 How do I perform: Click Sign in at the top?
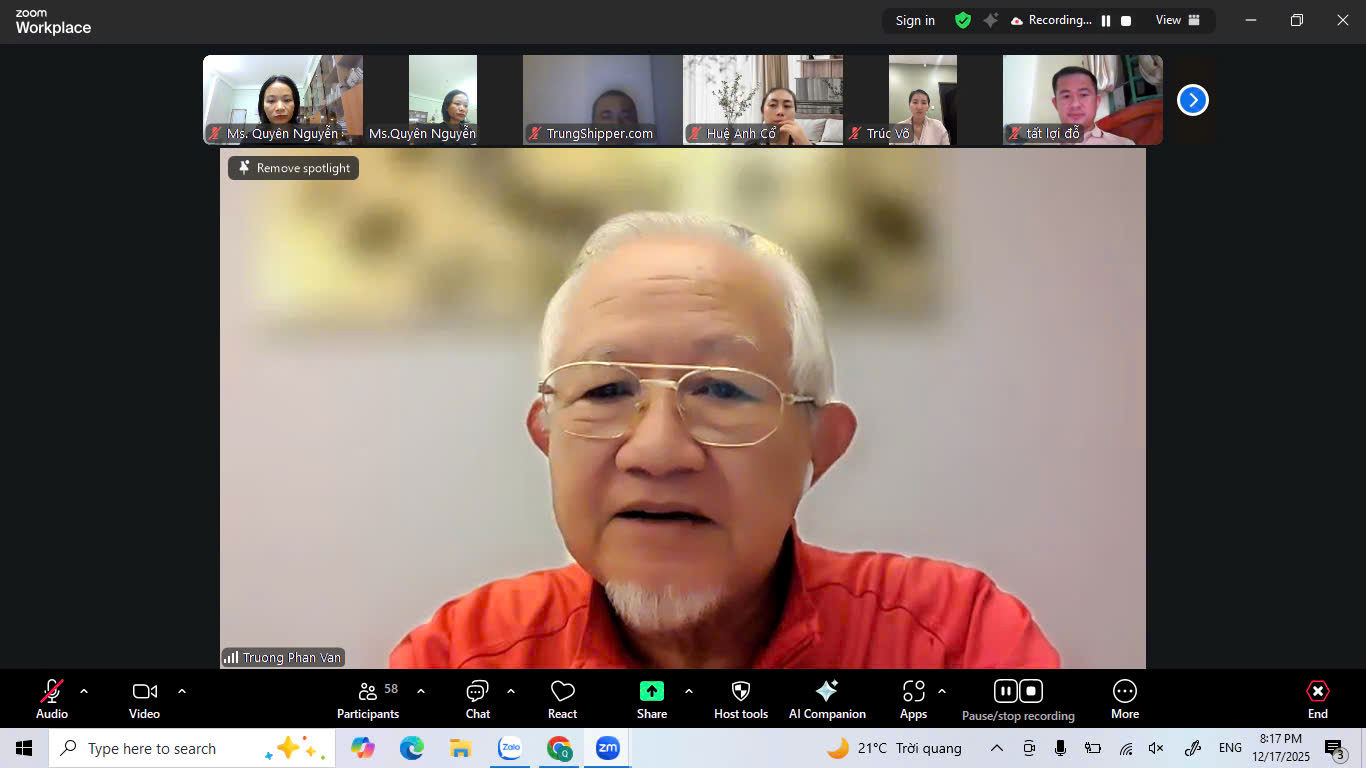(x=915, y=20)
